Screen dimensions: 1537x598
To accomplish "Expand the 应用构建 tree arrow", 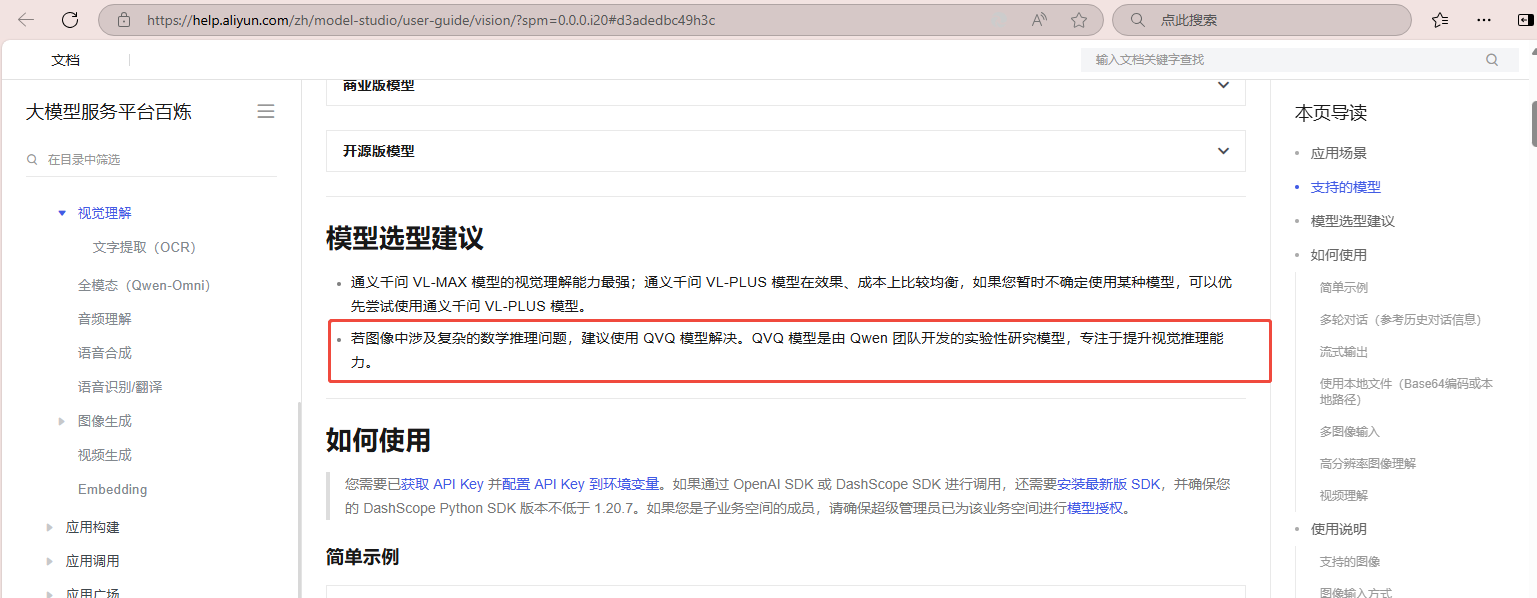I will coord(50,527).
